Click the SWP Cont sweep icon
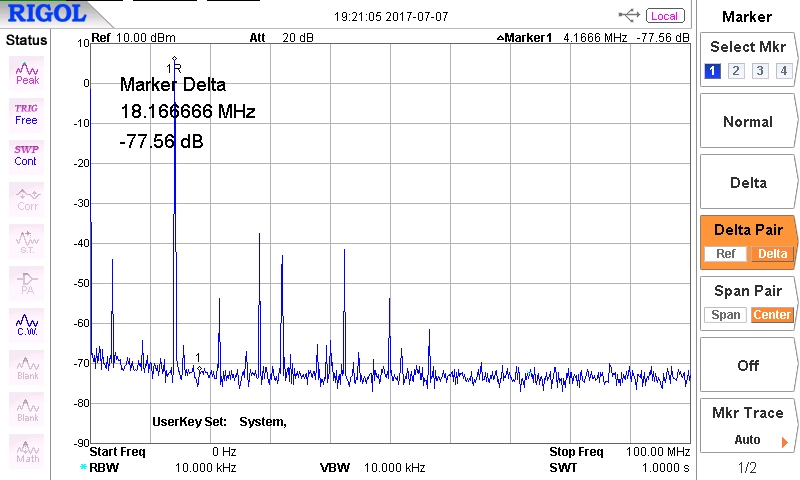 (27, 155)
